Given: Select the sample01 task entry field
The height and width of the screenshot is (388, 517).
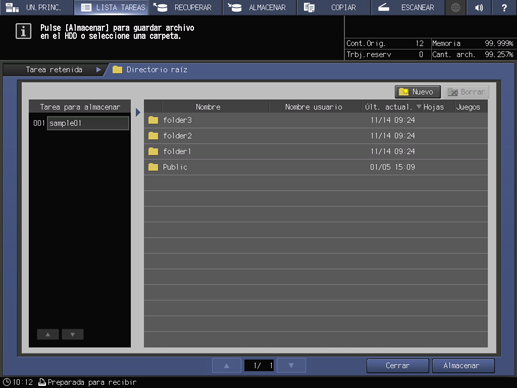Looking at the screenshot, I should pos(88,123).
